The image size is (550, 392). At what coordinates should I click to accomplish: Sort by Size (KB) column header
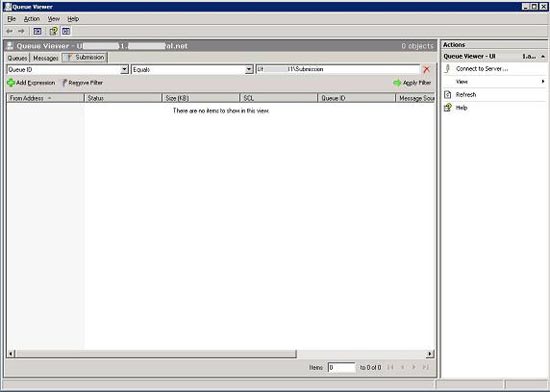[x=201, y=98]
